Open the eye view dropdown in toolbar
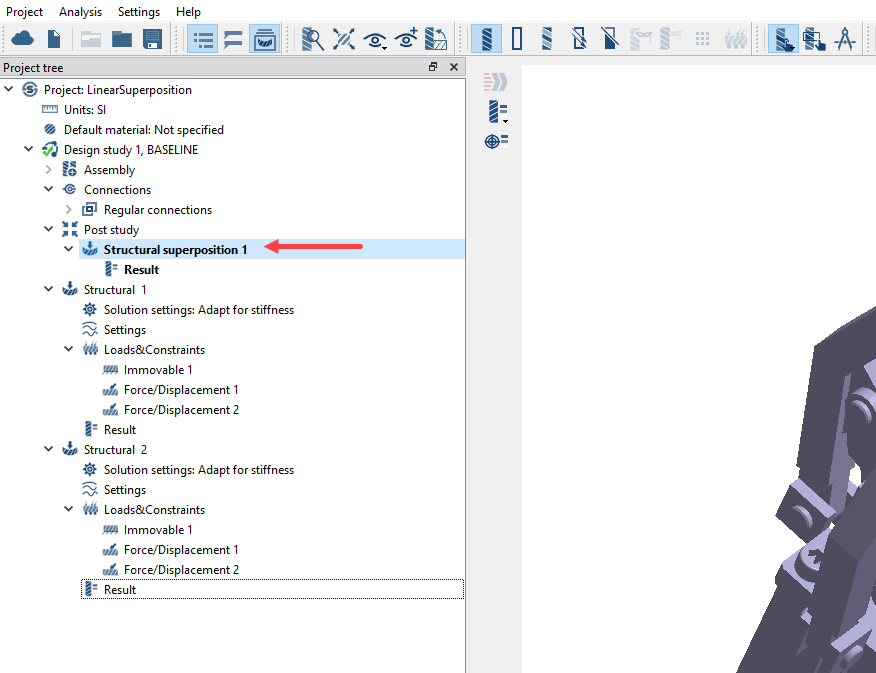The height and width of the screenshot is (673, 876). 376,40
